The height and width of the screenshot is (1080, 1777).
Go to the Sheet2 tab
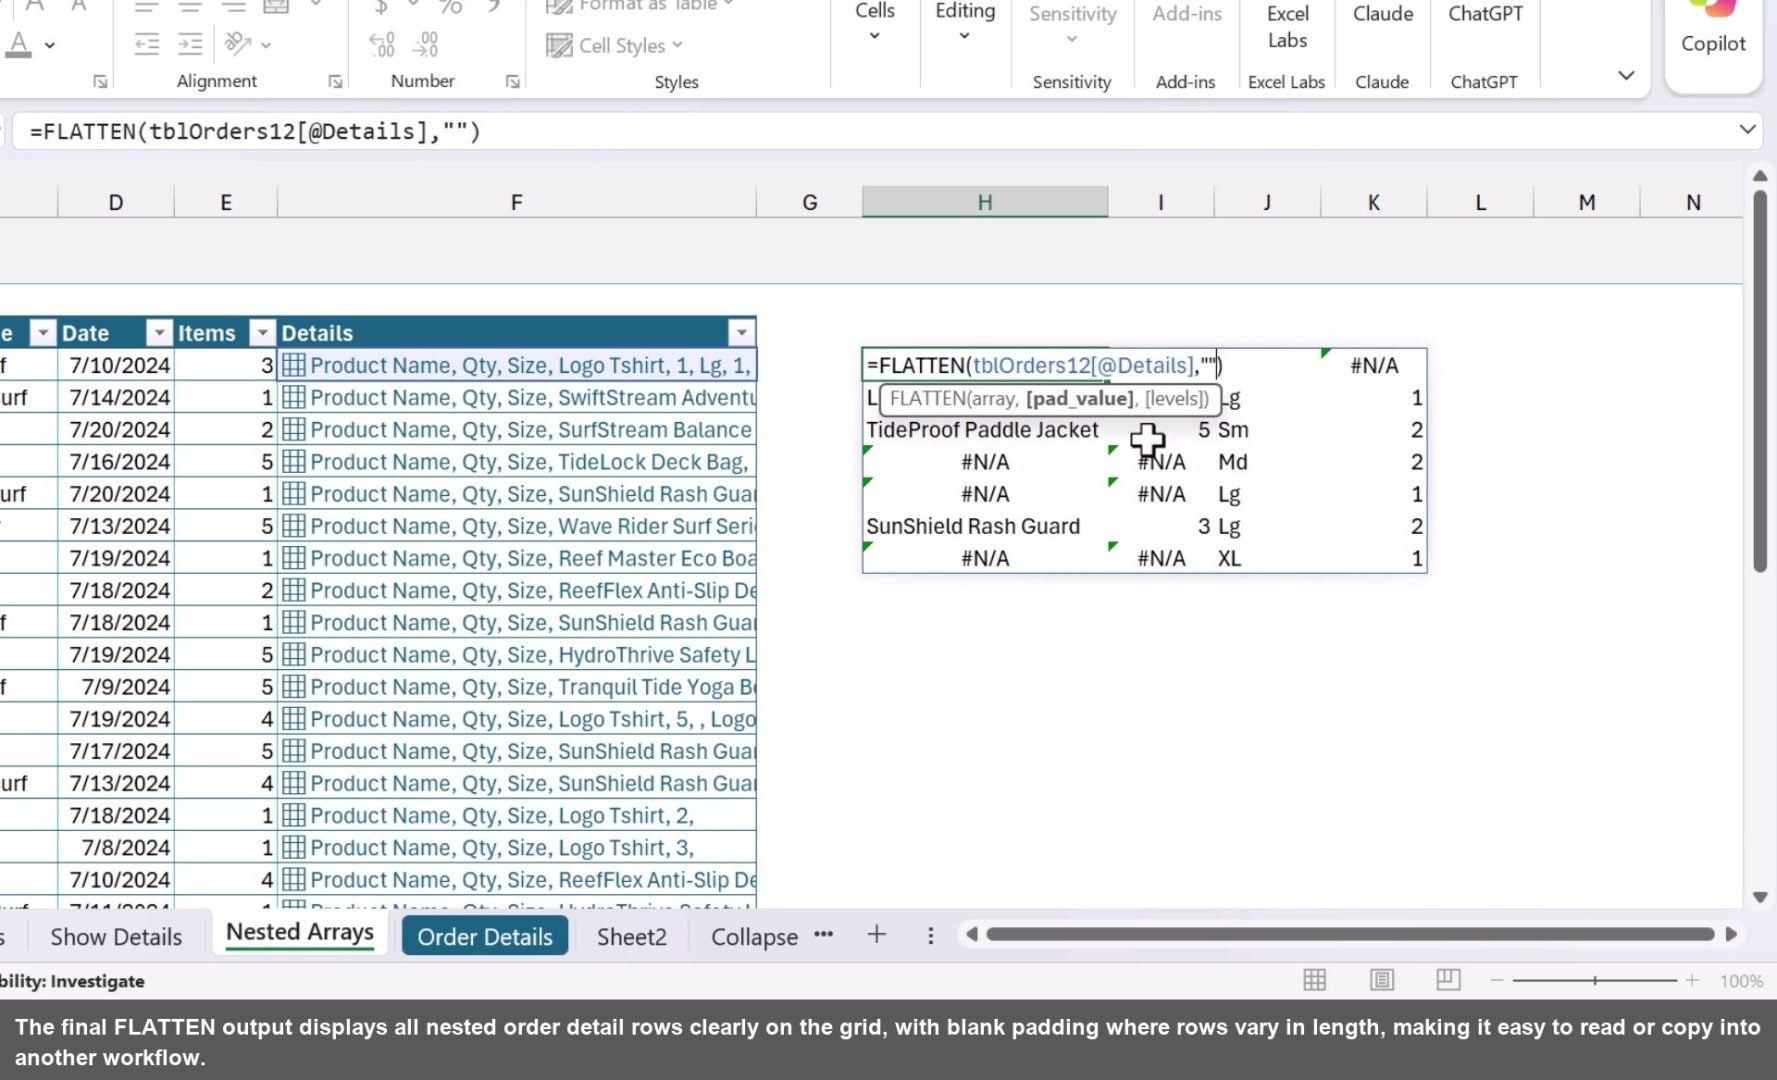tap(632, 937)
